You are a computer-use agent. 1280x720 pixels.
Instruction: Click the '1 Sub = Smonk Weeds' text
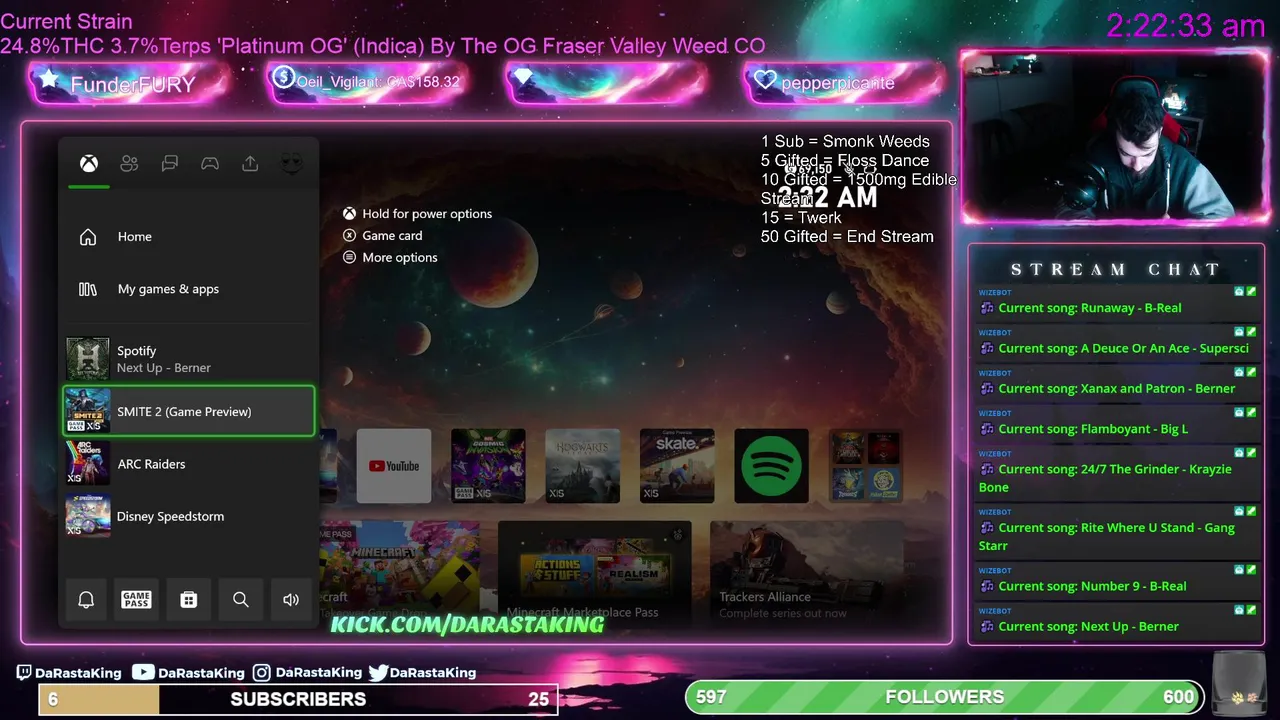point(845,142)
